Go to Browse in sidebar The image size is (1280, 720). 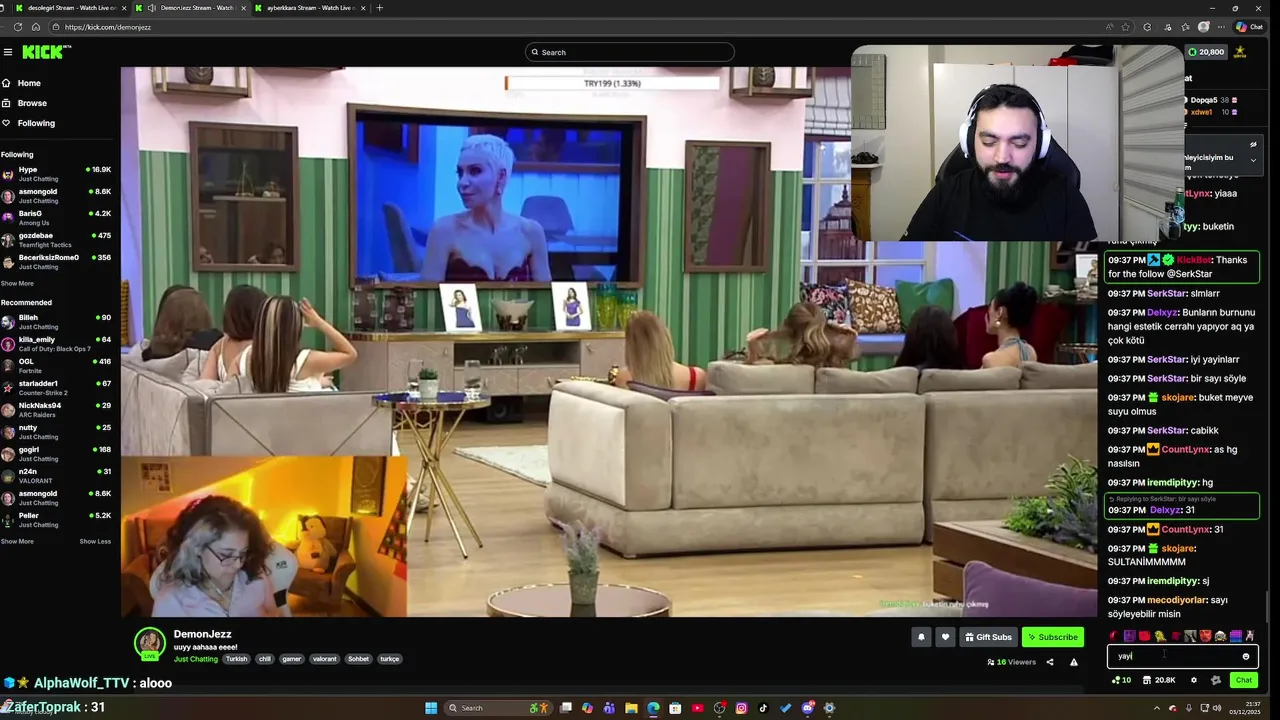click(x=25, y=103)
